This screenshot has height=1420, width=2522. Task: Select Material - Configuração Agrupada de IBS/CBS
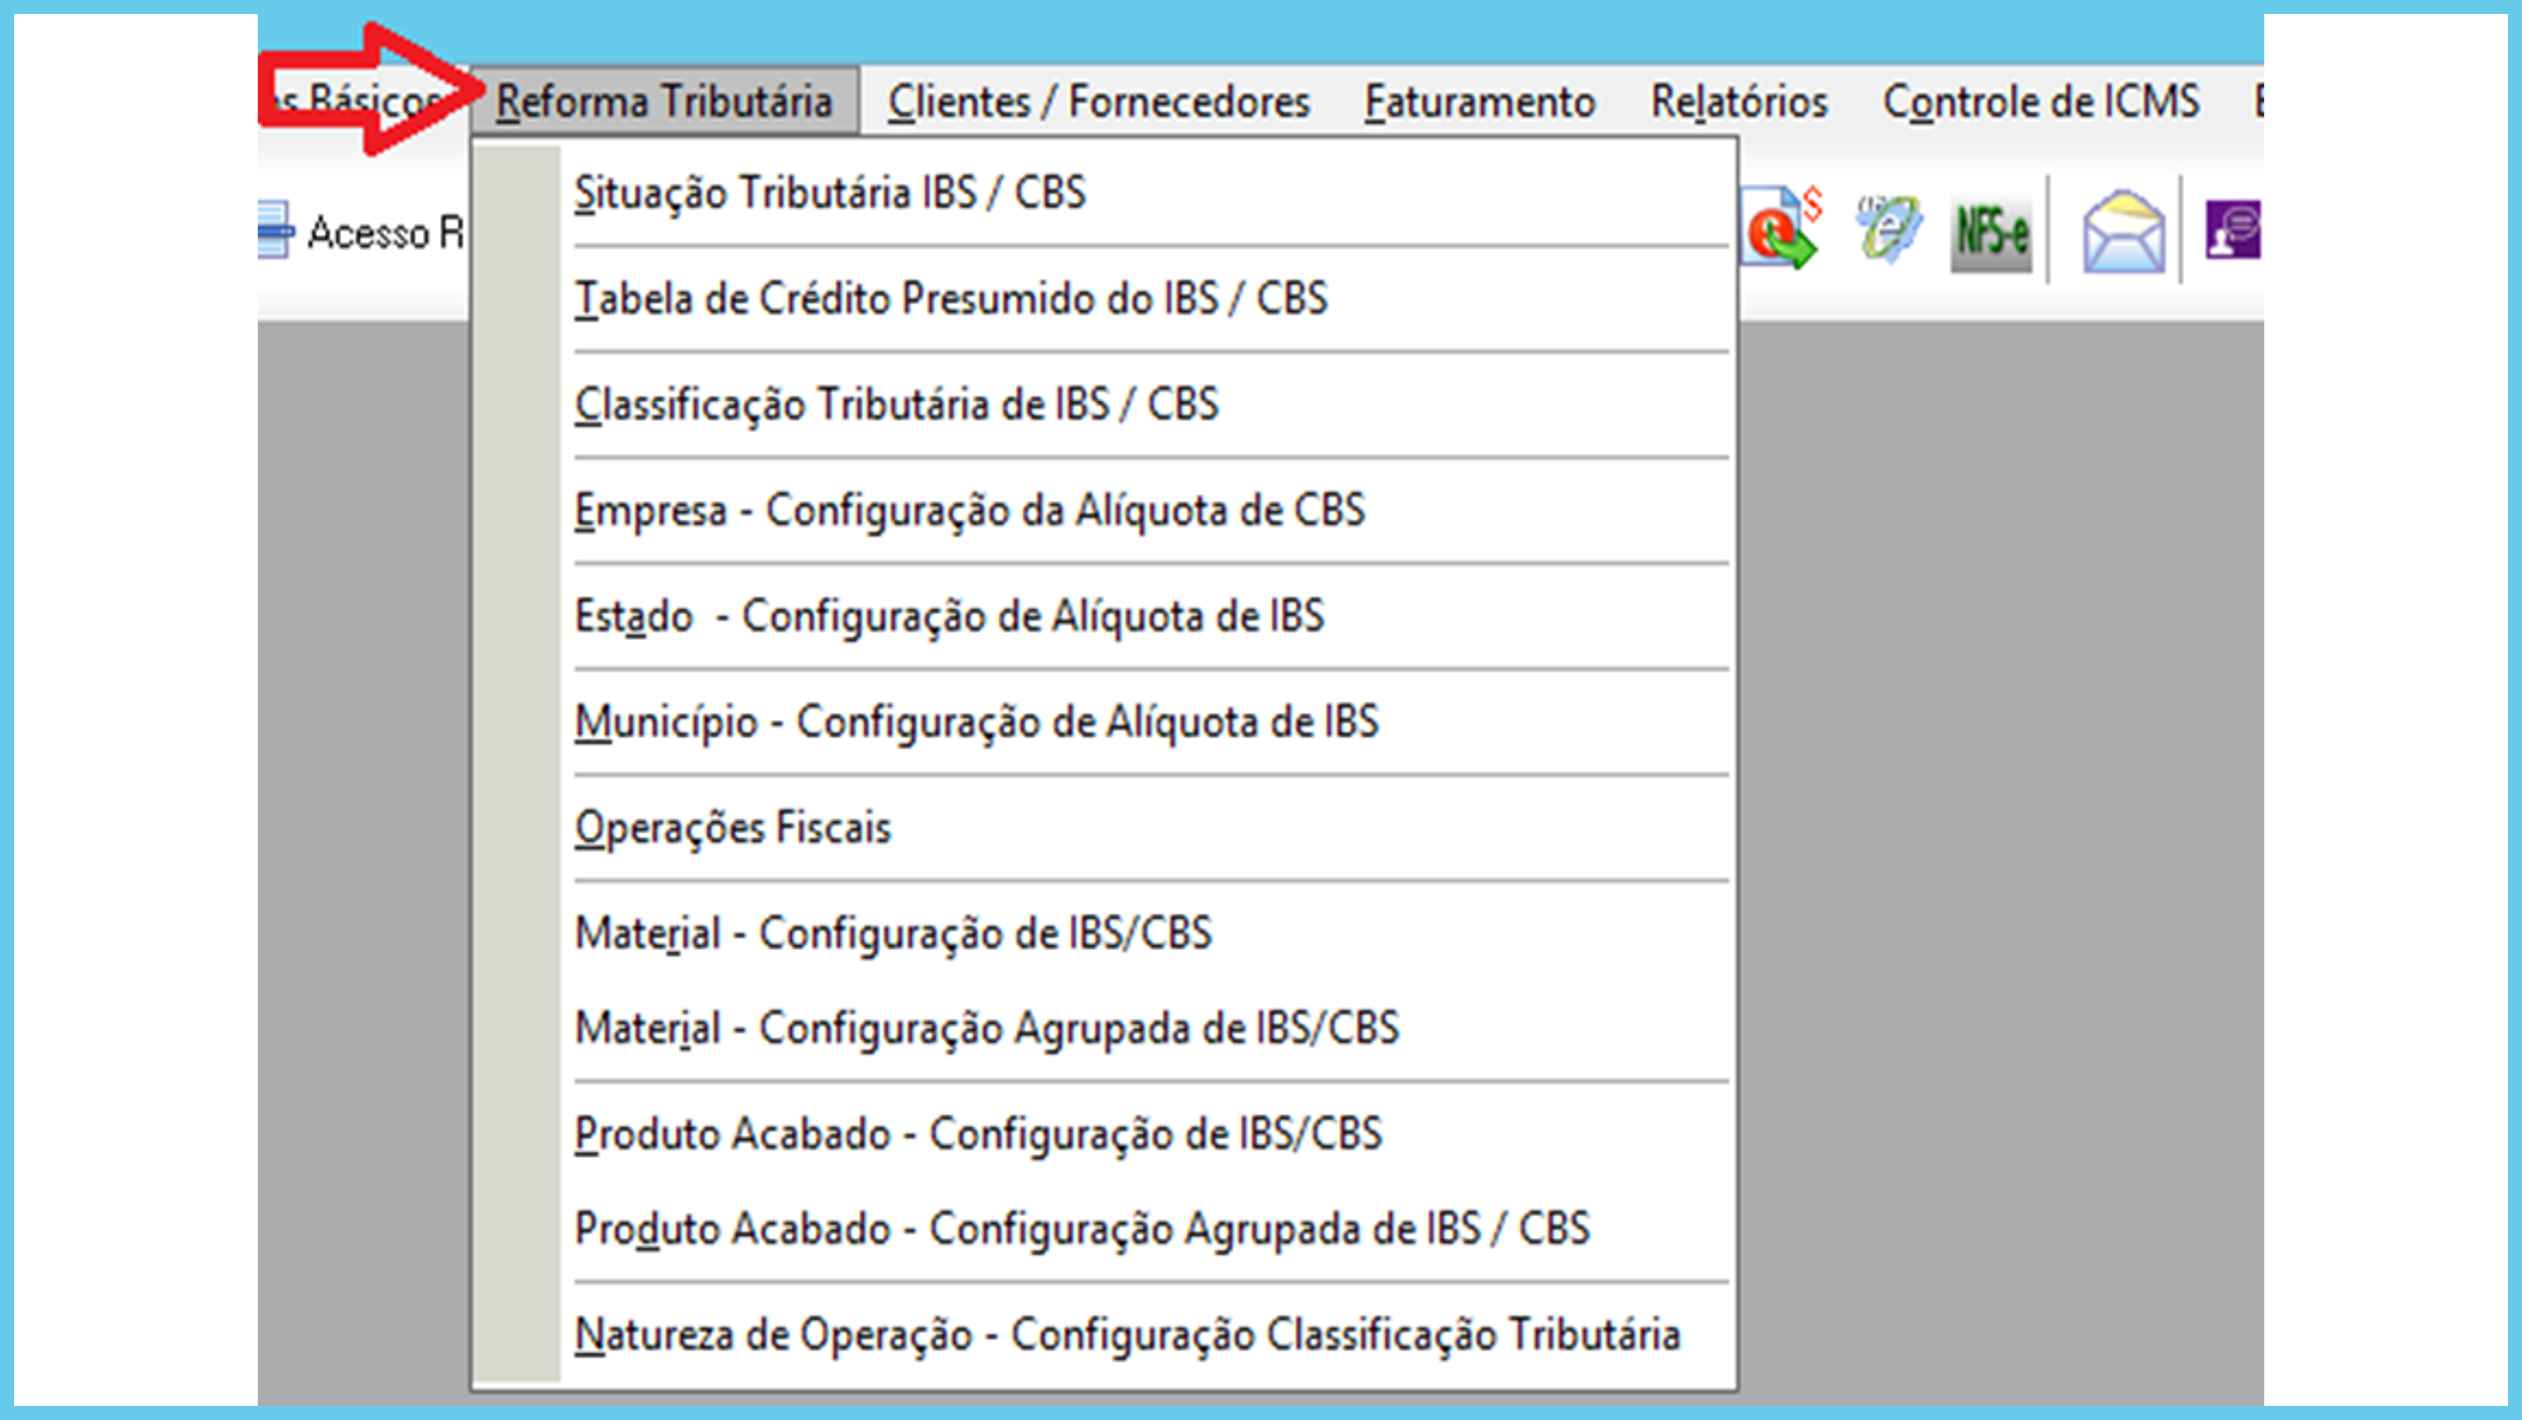(x=986, y=1028)
